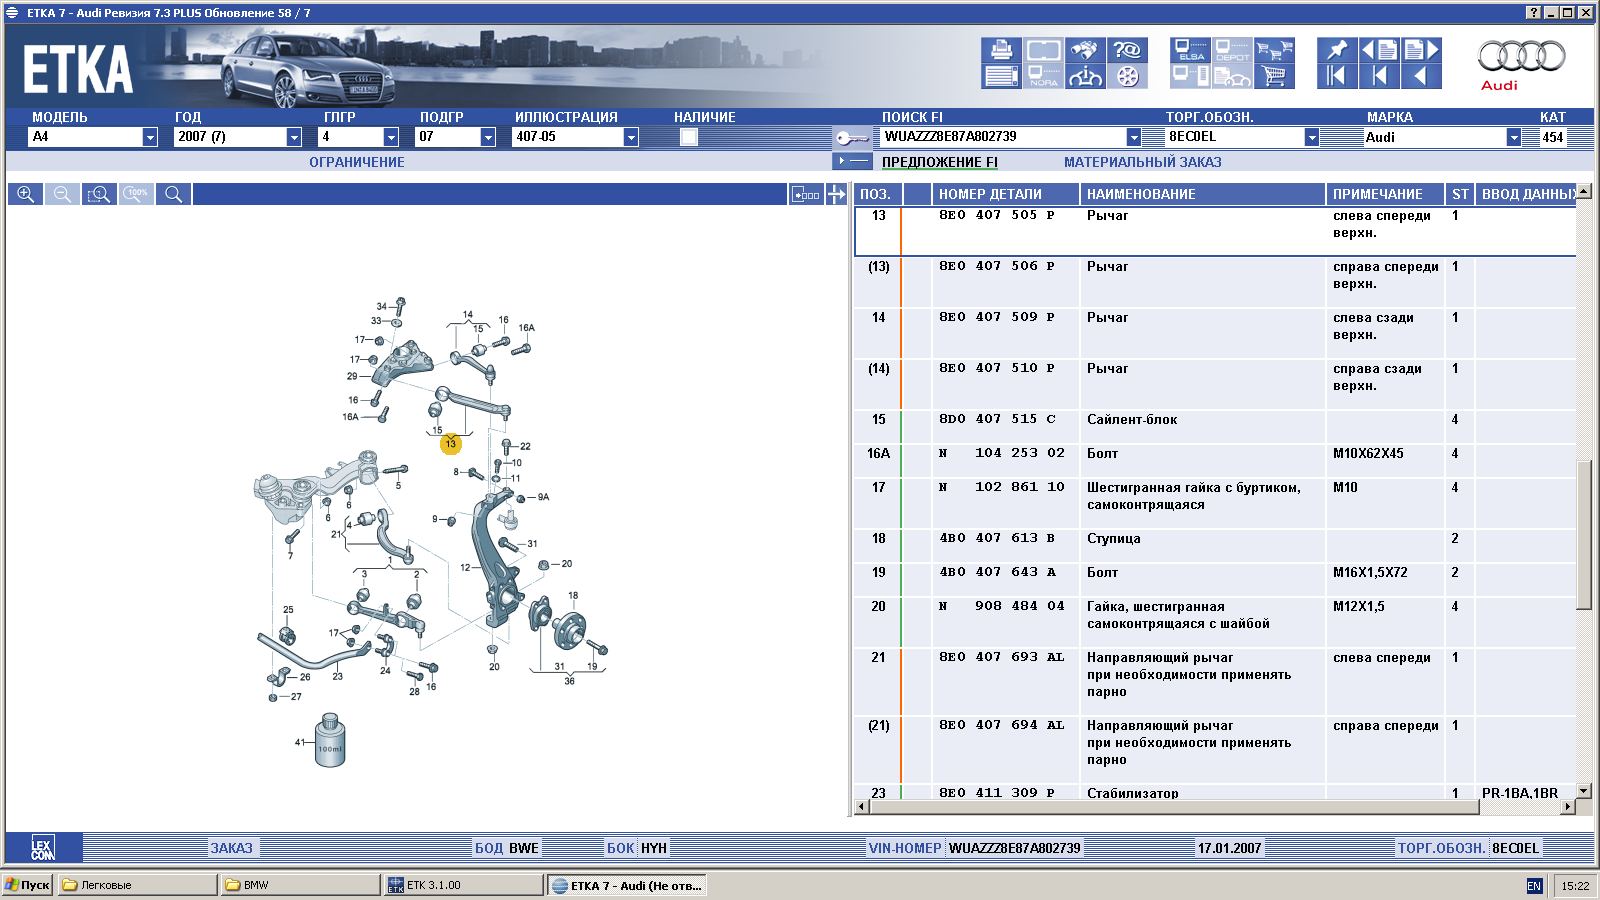Open the multiple shopping carts icon
The height and width of the screenshot is (900, 1600).
1274,50
